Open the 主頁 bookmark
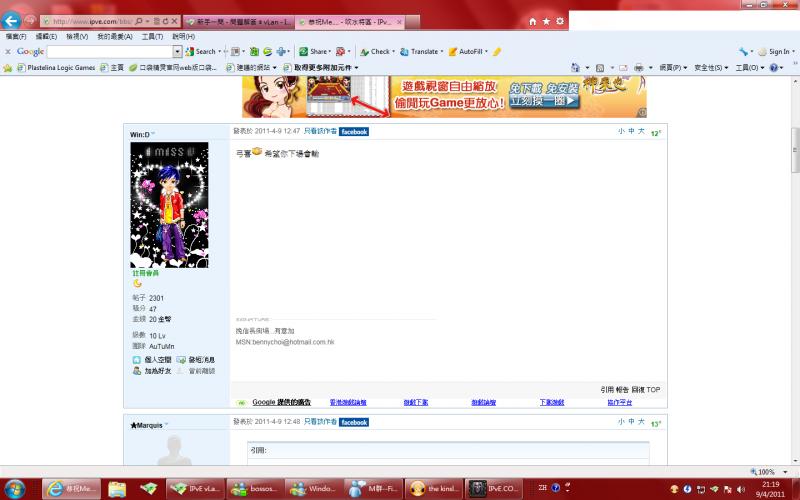Image resolution: width=800 pixels, height=500 pixels. [x=112, y=68]
